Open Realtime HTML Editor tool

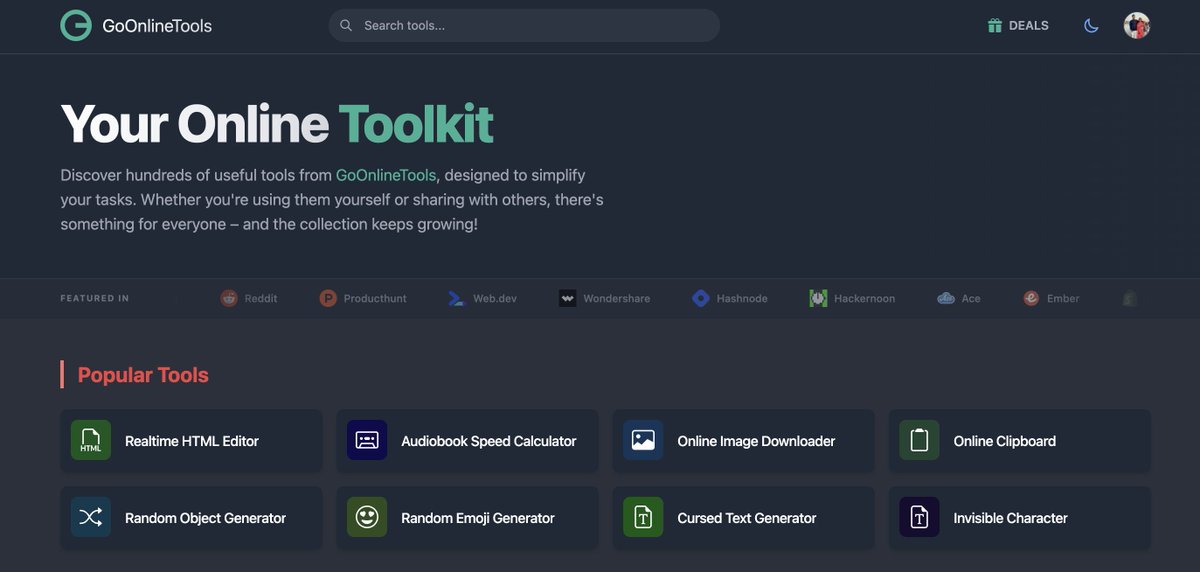coord(191,441)
